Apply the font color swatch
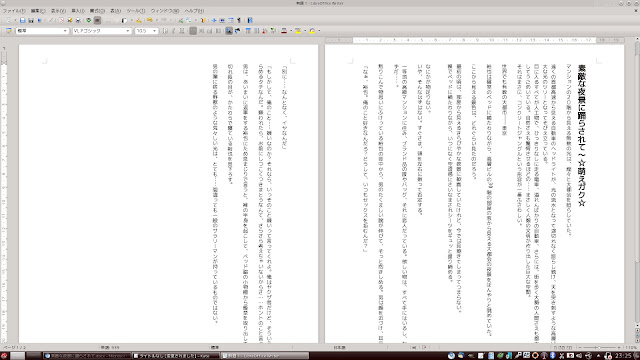The width and height of the screenshot is (640, 360). click(284, 31)
